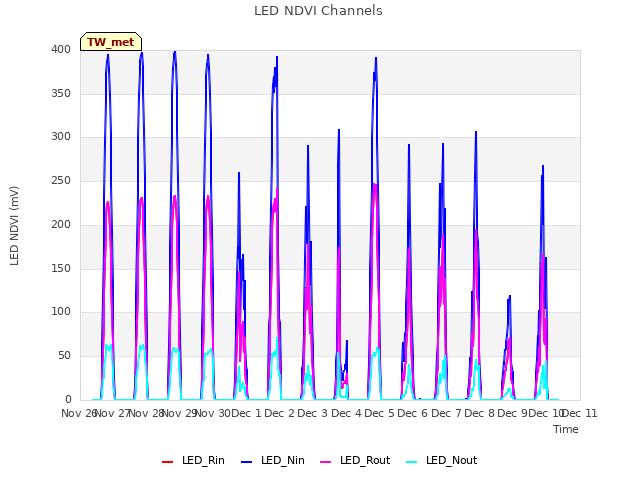640x480 pixels.
Task: Toggle the LED_Rout legend entry
Action: pos(355,460)
